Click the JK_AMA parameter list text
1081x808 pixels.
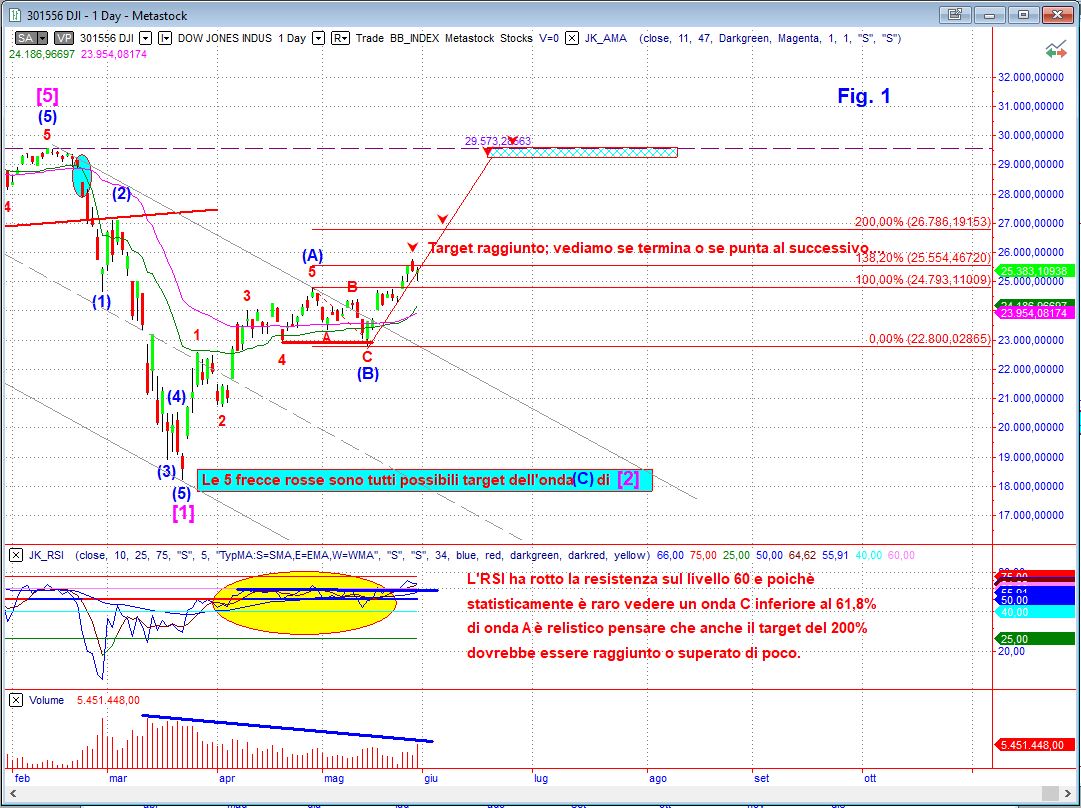pos(770,39)
